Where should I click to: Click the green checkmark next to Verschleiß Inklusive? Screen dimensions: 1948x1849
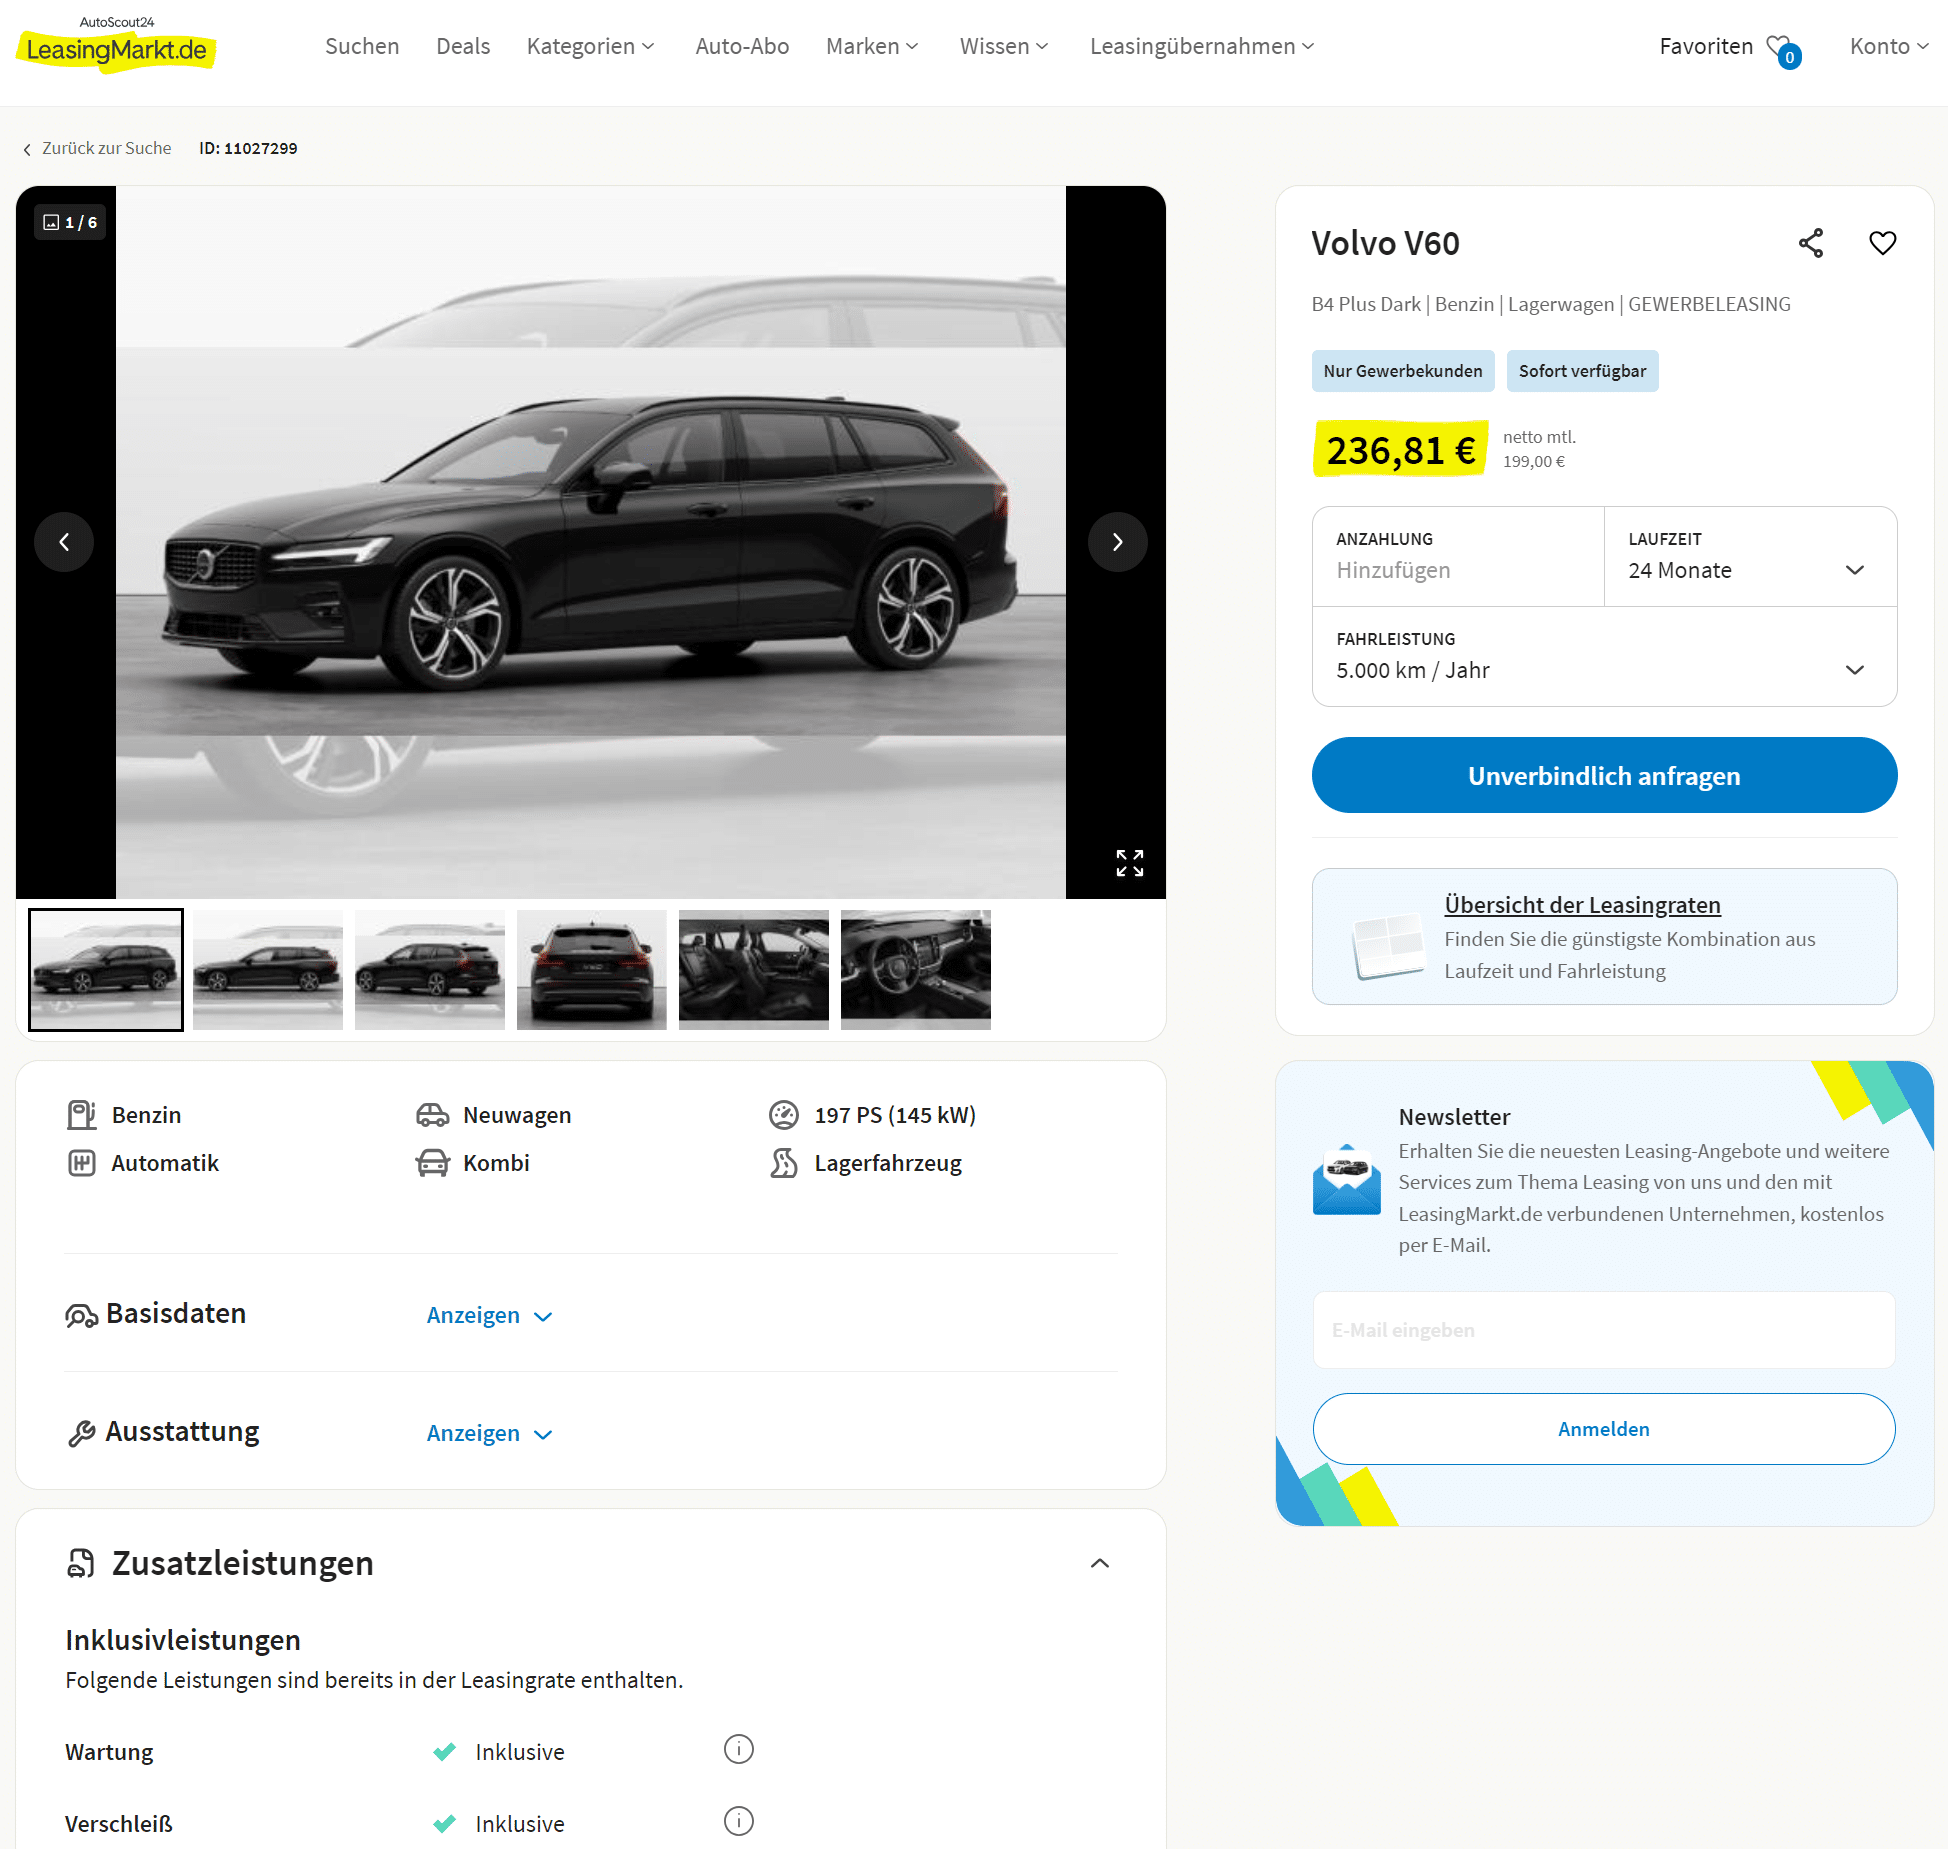[445, 1823]
